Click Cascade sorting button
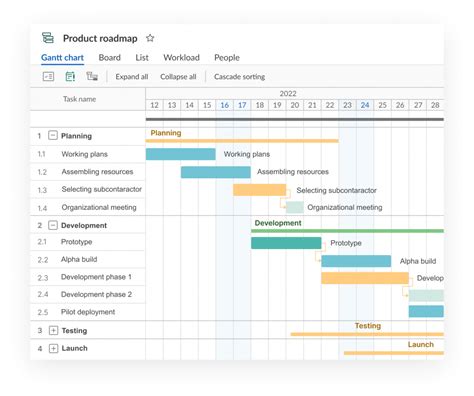 pos(239,77)
